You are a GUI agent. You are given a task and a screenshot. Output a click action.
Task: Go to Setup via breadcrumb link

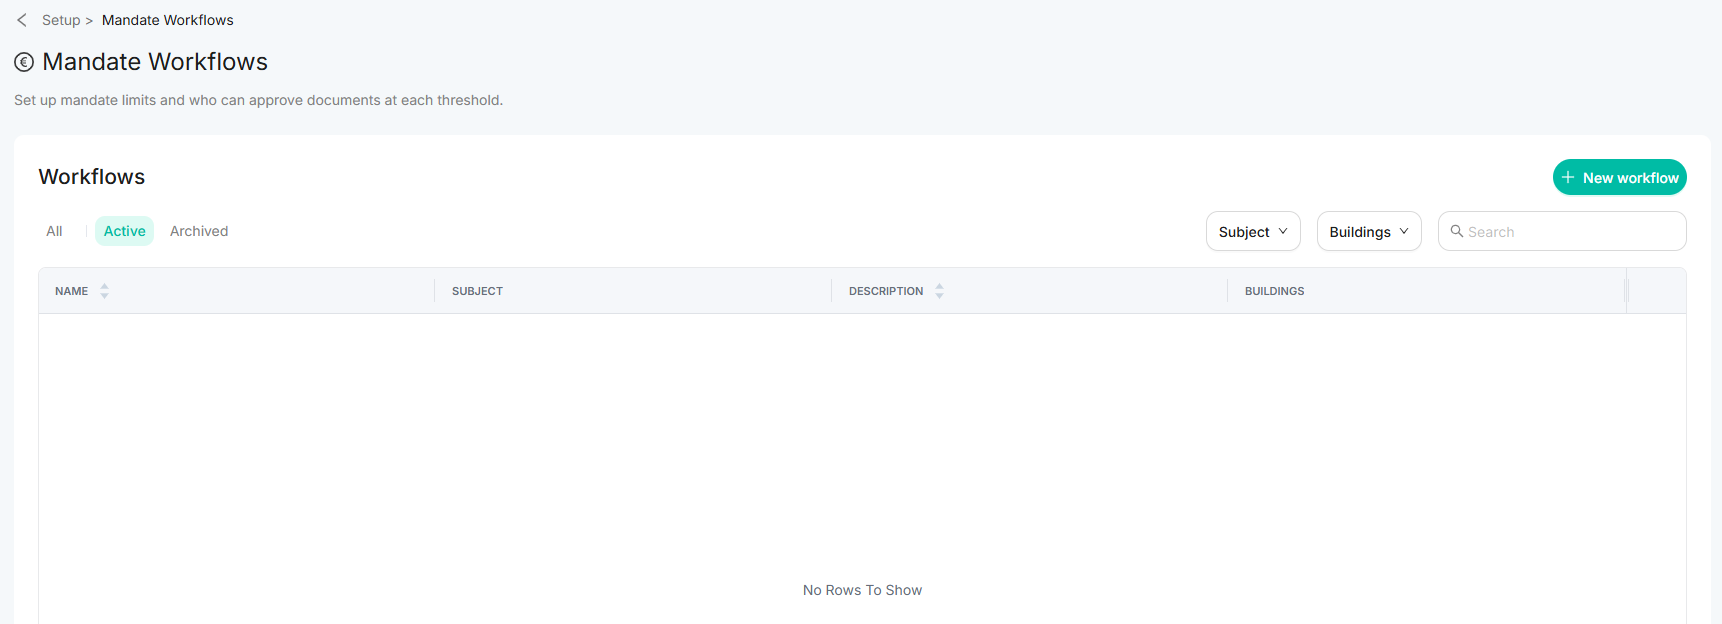click(61, 20)
